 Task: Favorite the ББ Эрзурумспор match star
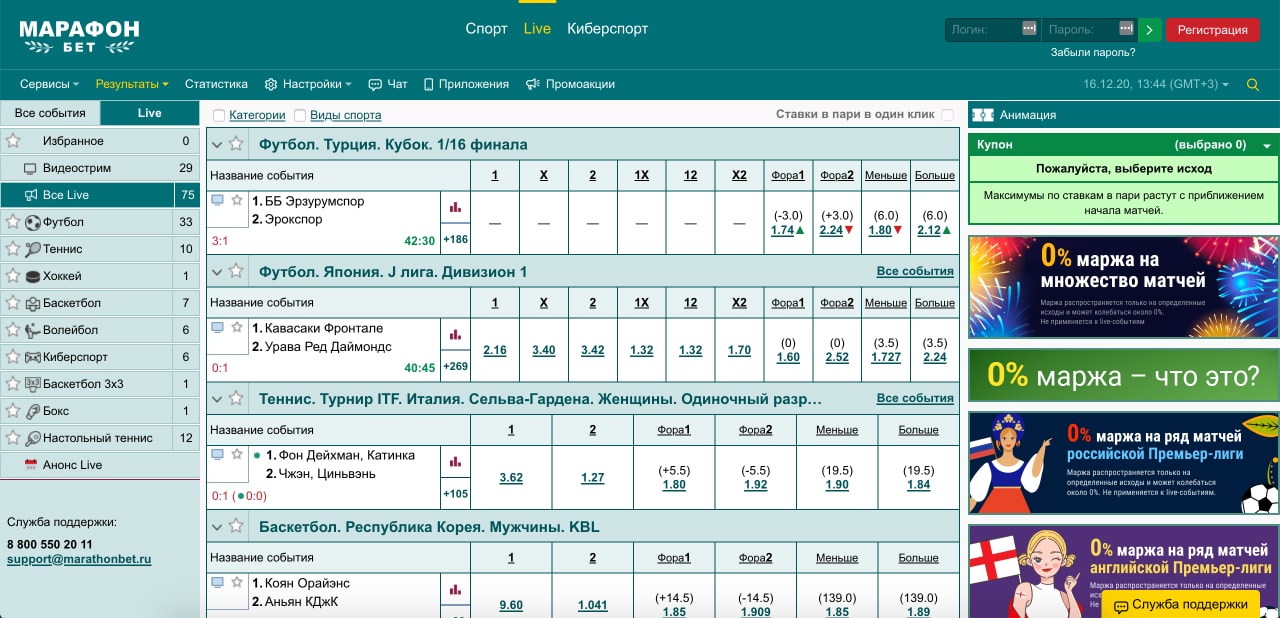237,200
